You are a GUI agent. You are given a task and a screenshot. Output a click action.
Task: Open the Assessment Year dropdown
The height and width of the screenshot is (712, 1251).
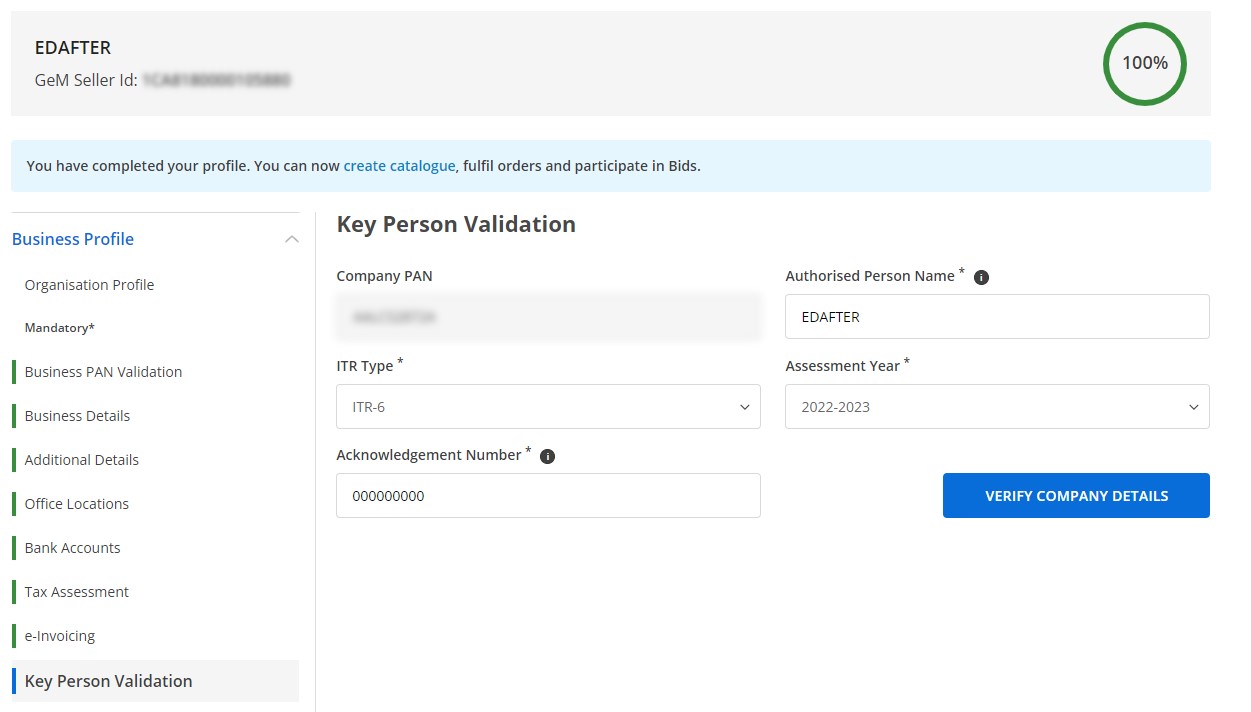[x=997, y=407]
